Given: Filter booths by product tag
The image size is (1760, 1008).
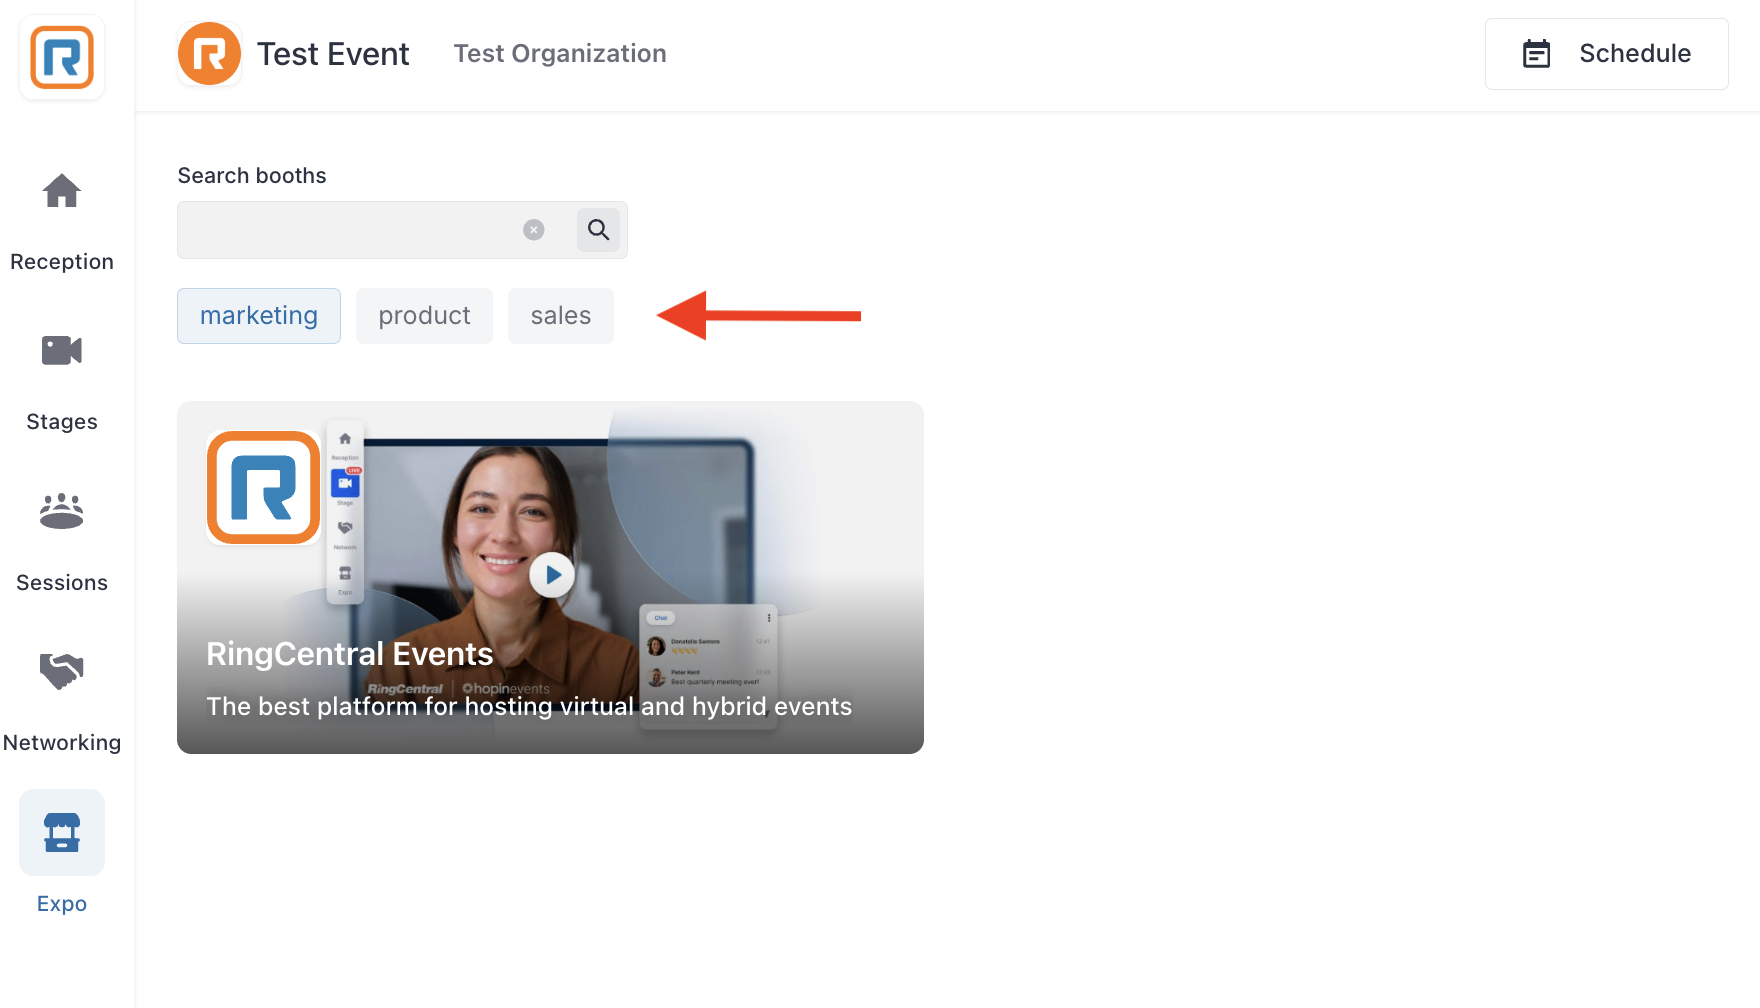Looking at the screenshot, I should [424, 316].
